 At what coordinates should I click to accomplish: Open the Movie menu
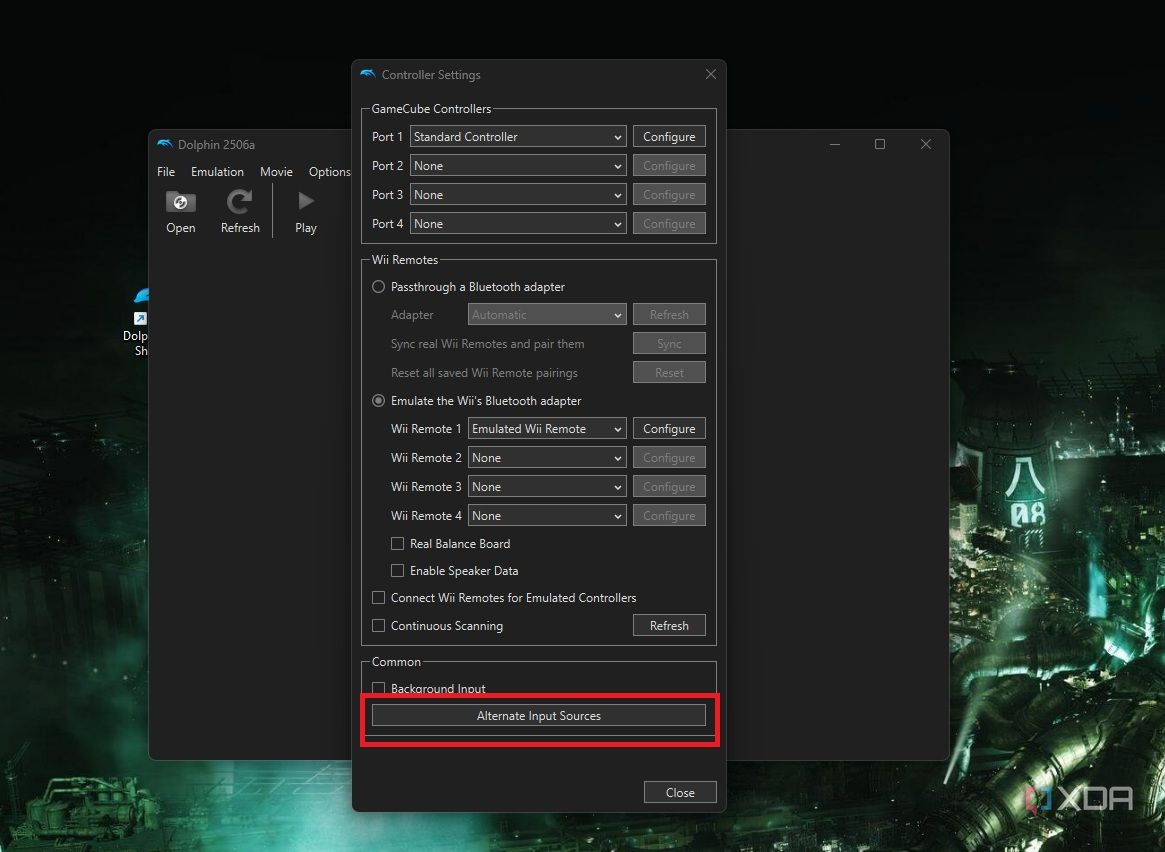(276, 172)
